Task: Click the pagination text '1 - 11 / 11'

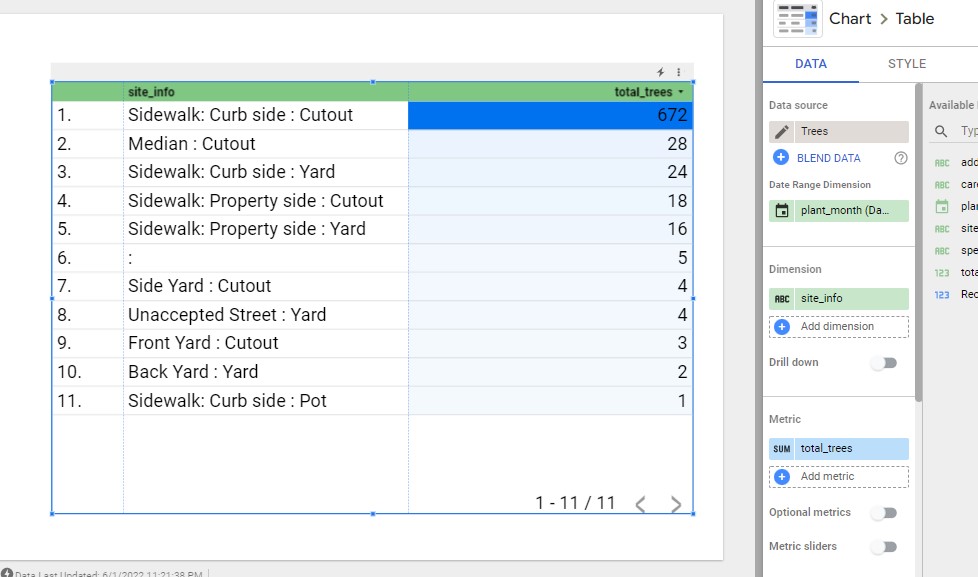Action: pyautogui.click(x=575, y=503)
